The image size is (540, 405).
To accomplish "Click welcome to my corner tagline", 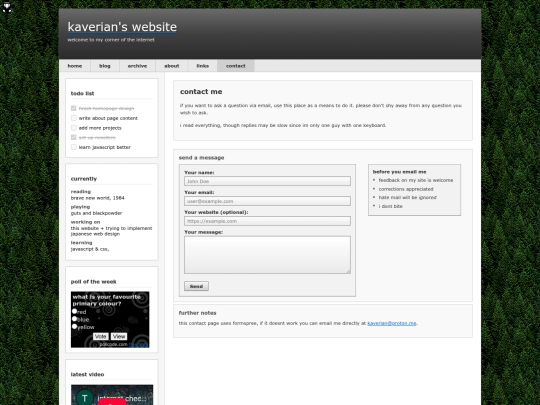I will [111, 40].
